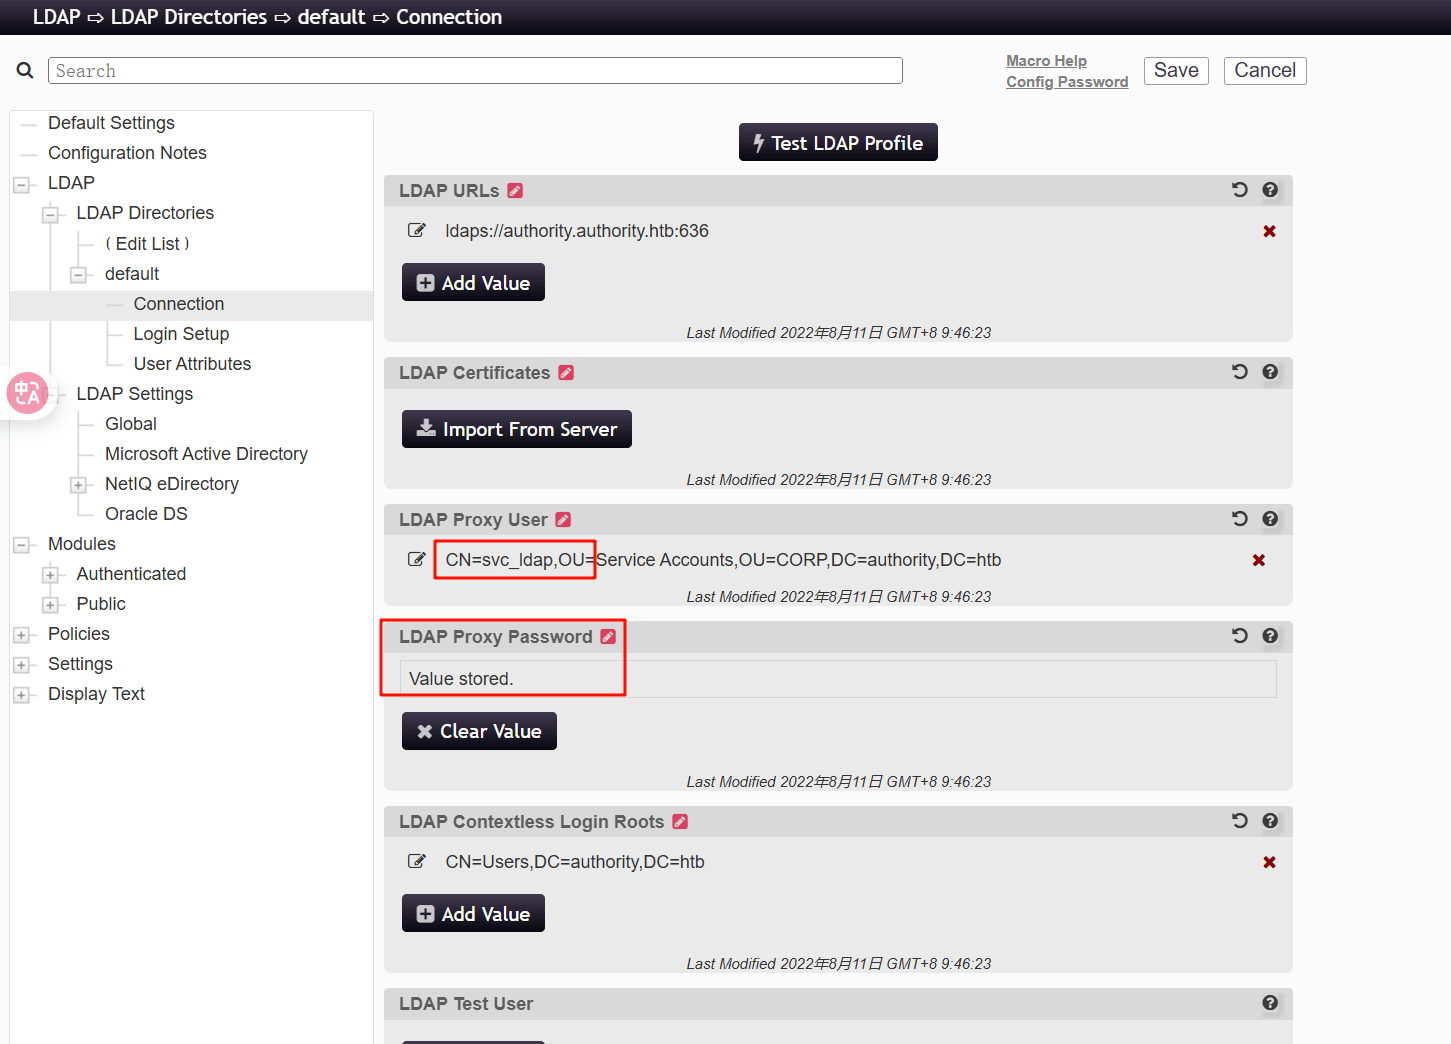1451x1044 pixels.
Task: Open the Config Password link
Action: point(1066,82)
